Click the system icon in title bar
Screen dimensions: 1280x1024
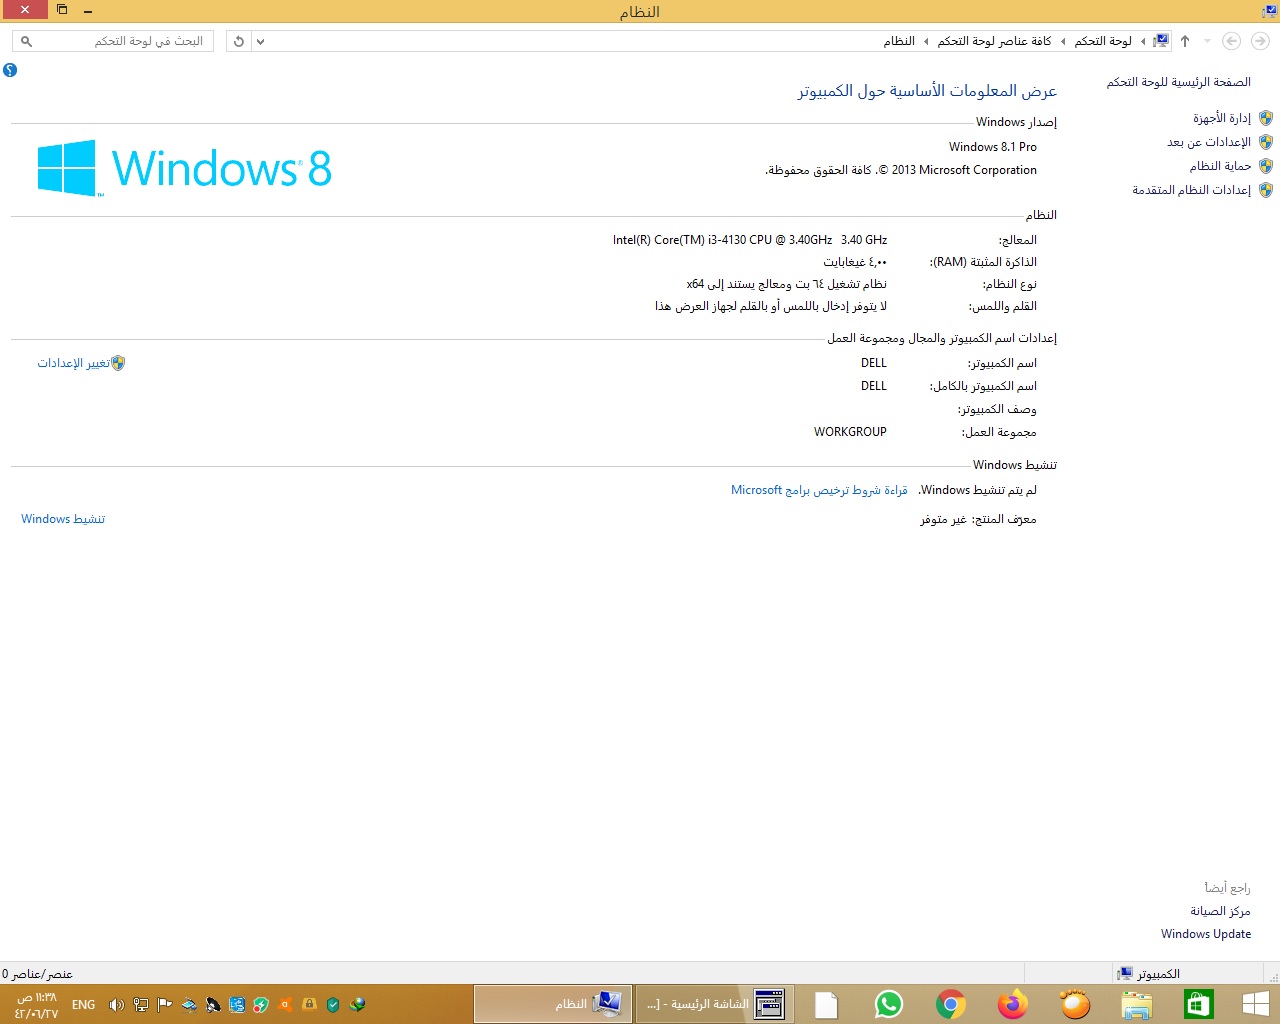pyautogui.click(x=1269, y=11)
